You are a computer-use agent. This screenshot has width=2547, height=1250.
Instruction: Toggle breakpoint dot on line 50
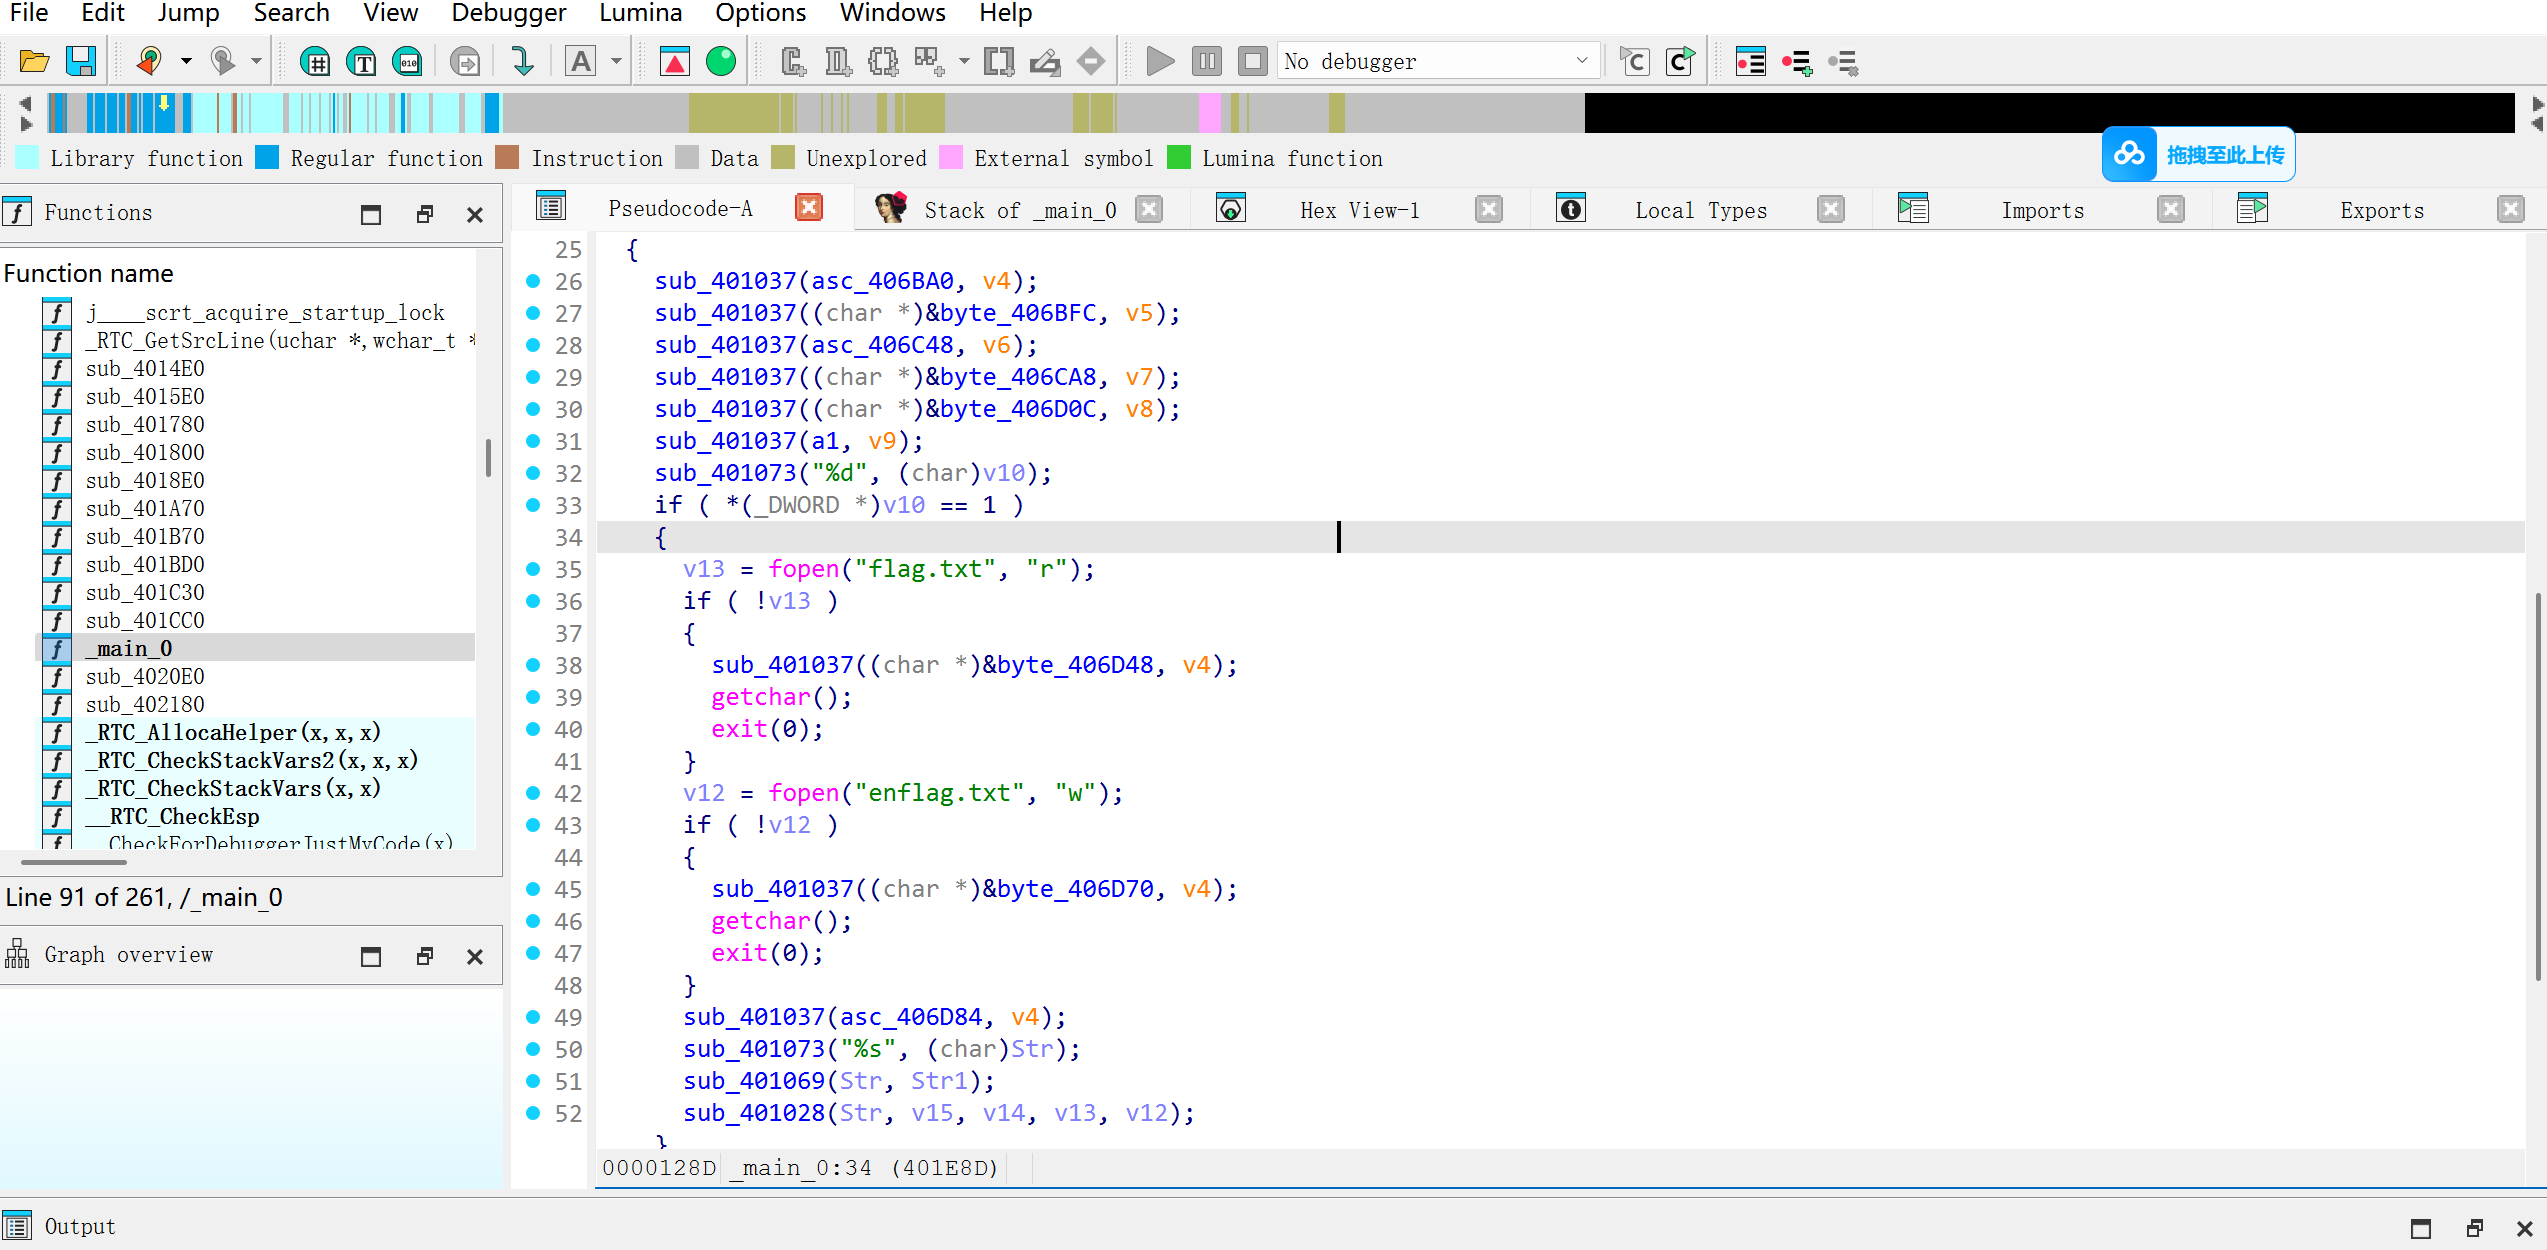[533, 1049]
